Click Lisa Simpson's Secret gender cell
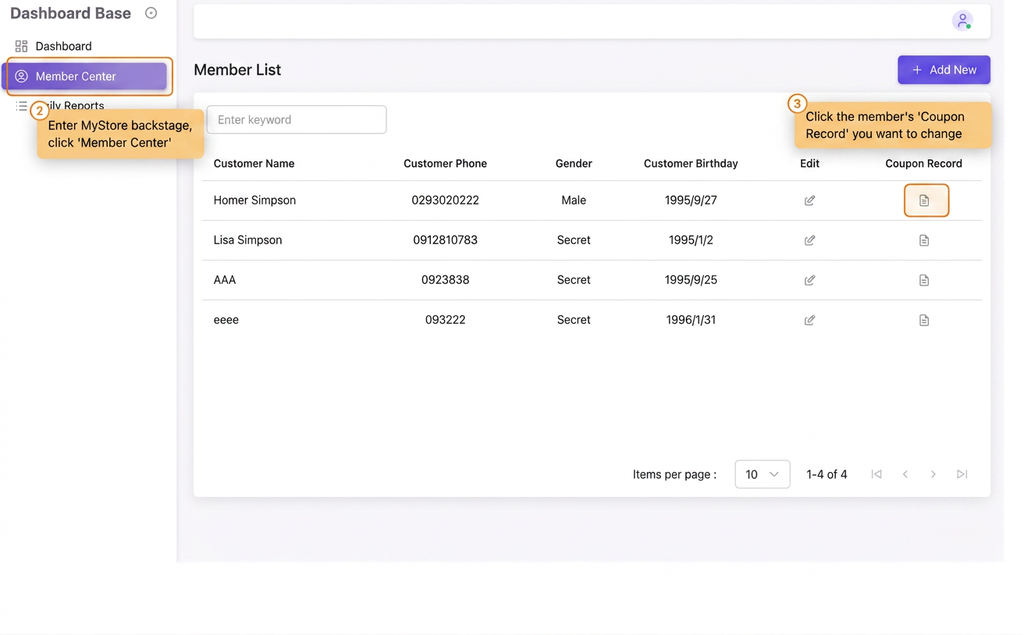This screenshot has width=1024, height=635. (x=574, y=240)
